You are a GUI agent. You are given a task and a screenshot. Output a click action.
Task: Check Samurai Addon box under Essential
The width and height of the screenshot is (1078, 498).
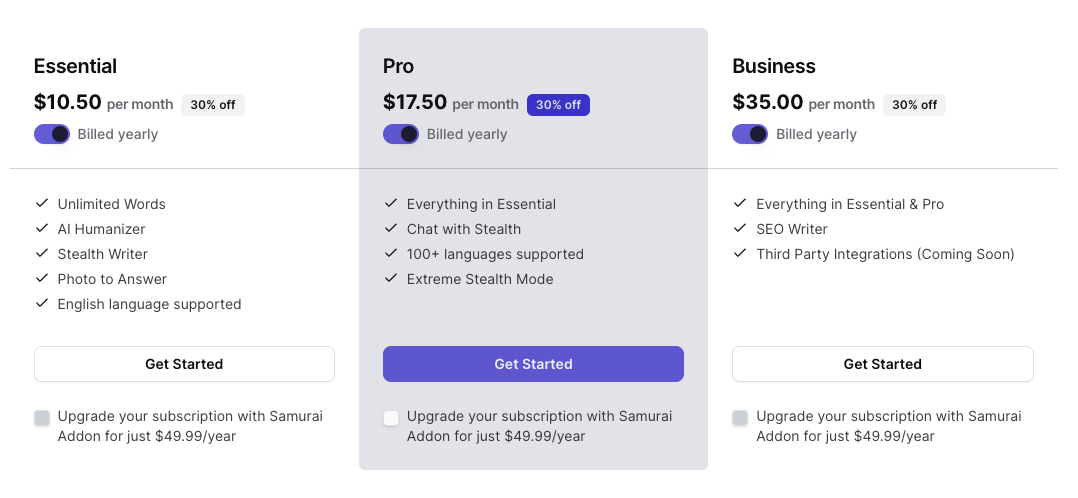point(42,418)
